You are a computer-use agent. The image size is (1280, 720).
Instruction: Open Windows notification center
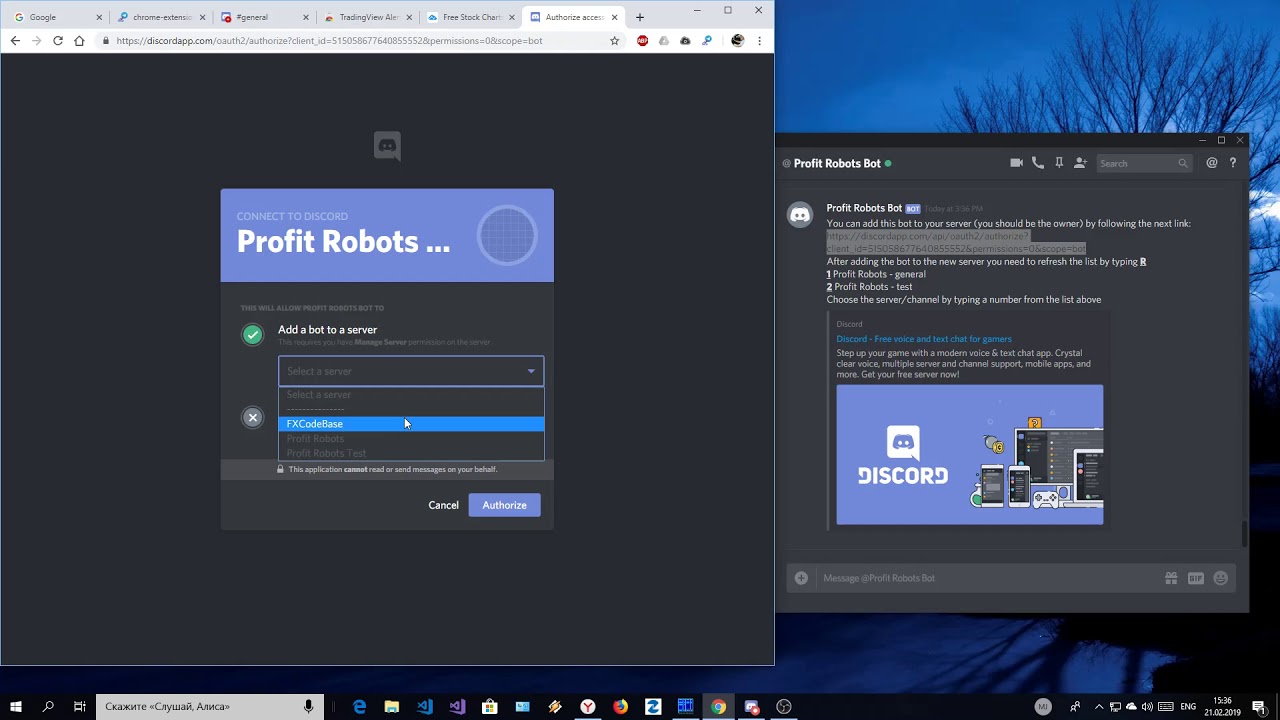[1259, 706]
